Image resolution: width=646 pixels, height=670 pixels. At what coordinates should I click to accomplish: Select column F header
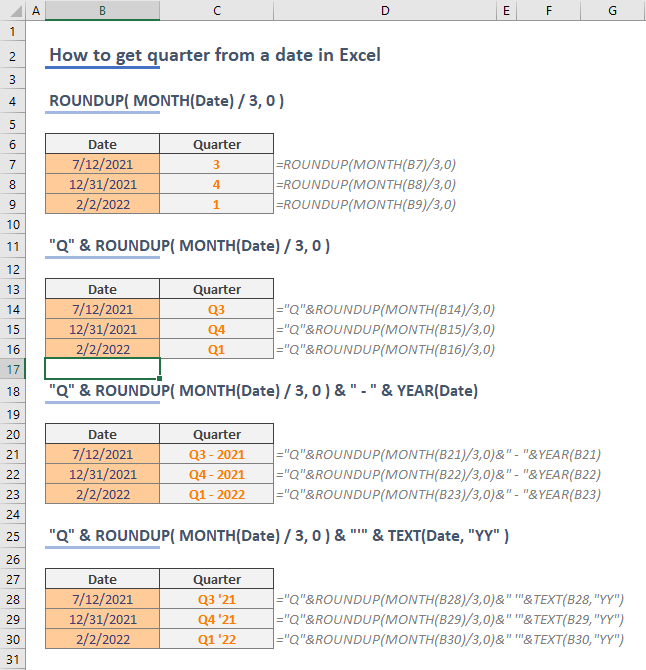pyautogui.click(x=549, y=10)
